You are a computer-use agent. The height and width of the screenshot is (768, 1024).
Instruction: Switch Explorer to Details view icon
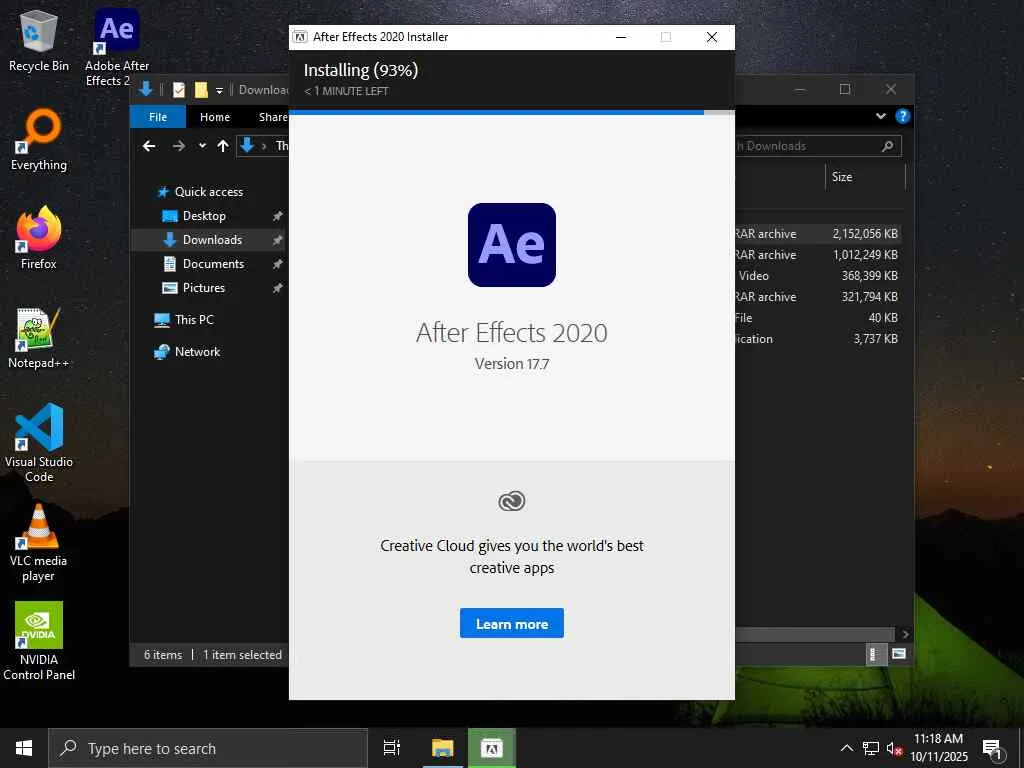tap(874, 654)
